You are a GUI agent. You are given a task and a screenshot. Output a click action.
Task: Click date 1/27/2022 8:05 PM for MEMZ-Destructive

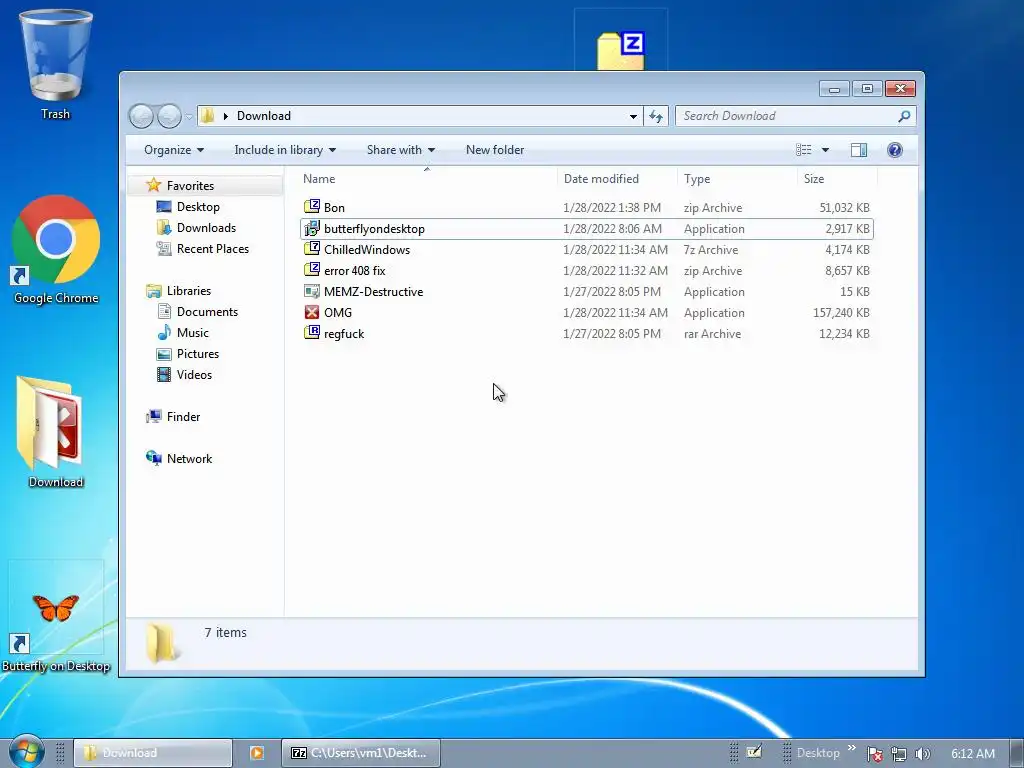point(612,292)
